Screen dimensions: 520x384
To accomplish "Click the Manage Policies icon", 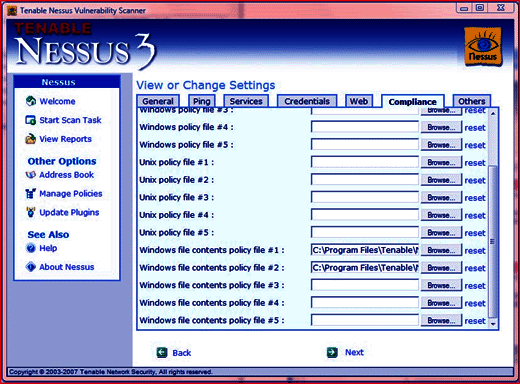I will click(x=31, y=194).
